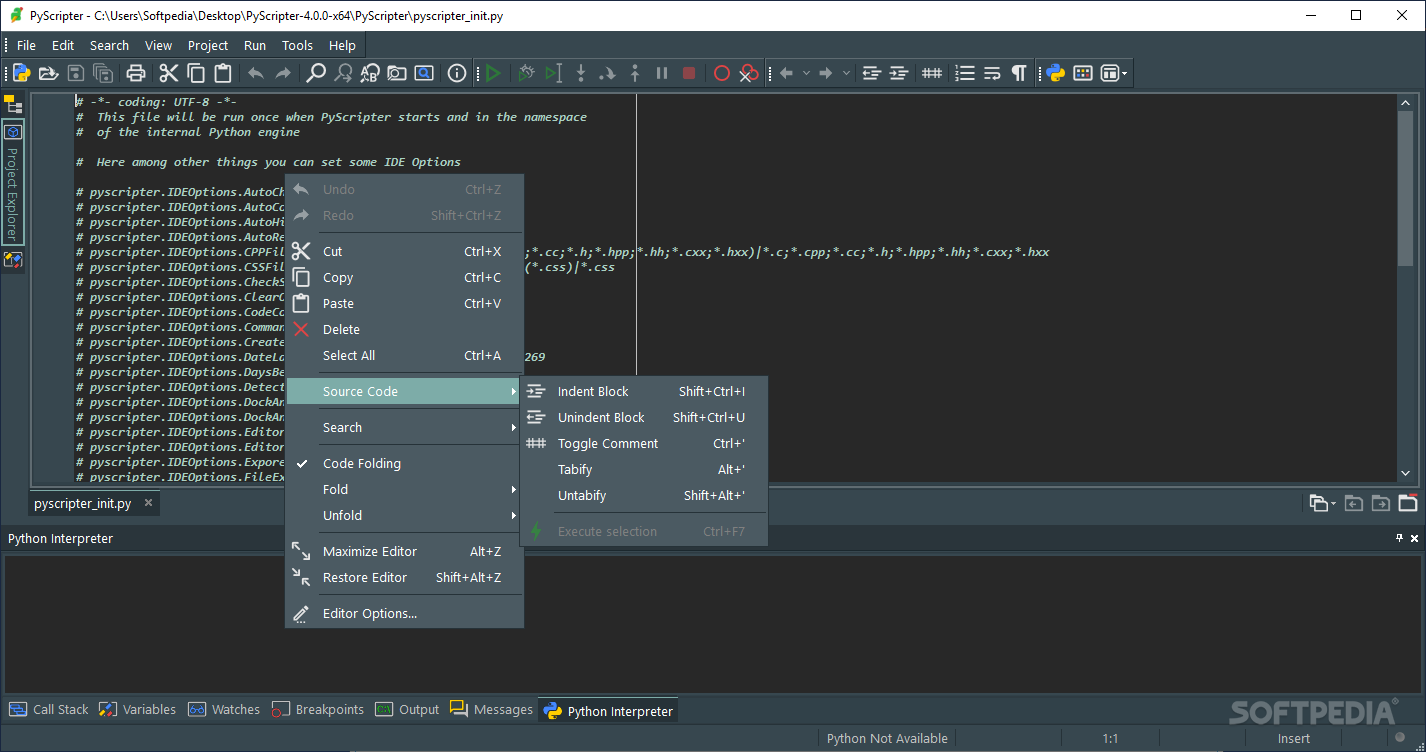Image resolution: width=1426 pixels, height=752 pixels.
Task: Expand the Unfold submenu
Action: (x=404, y=515)
